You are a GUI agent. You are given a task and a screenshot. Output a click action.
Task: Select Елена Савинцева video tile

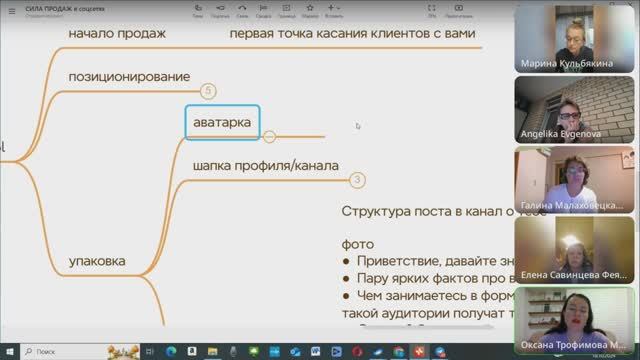(x=574, y=250)
